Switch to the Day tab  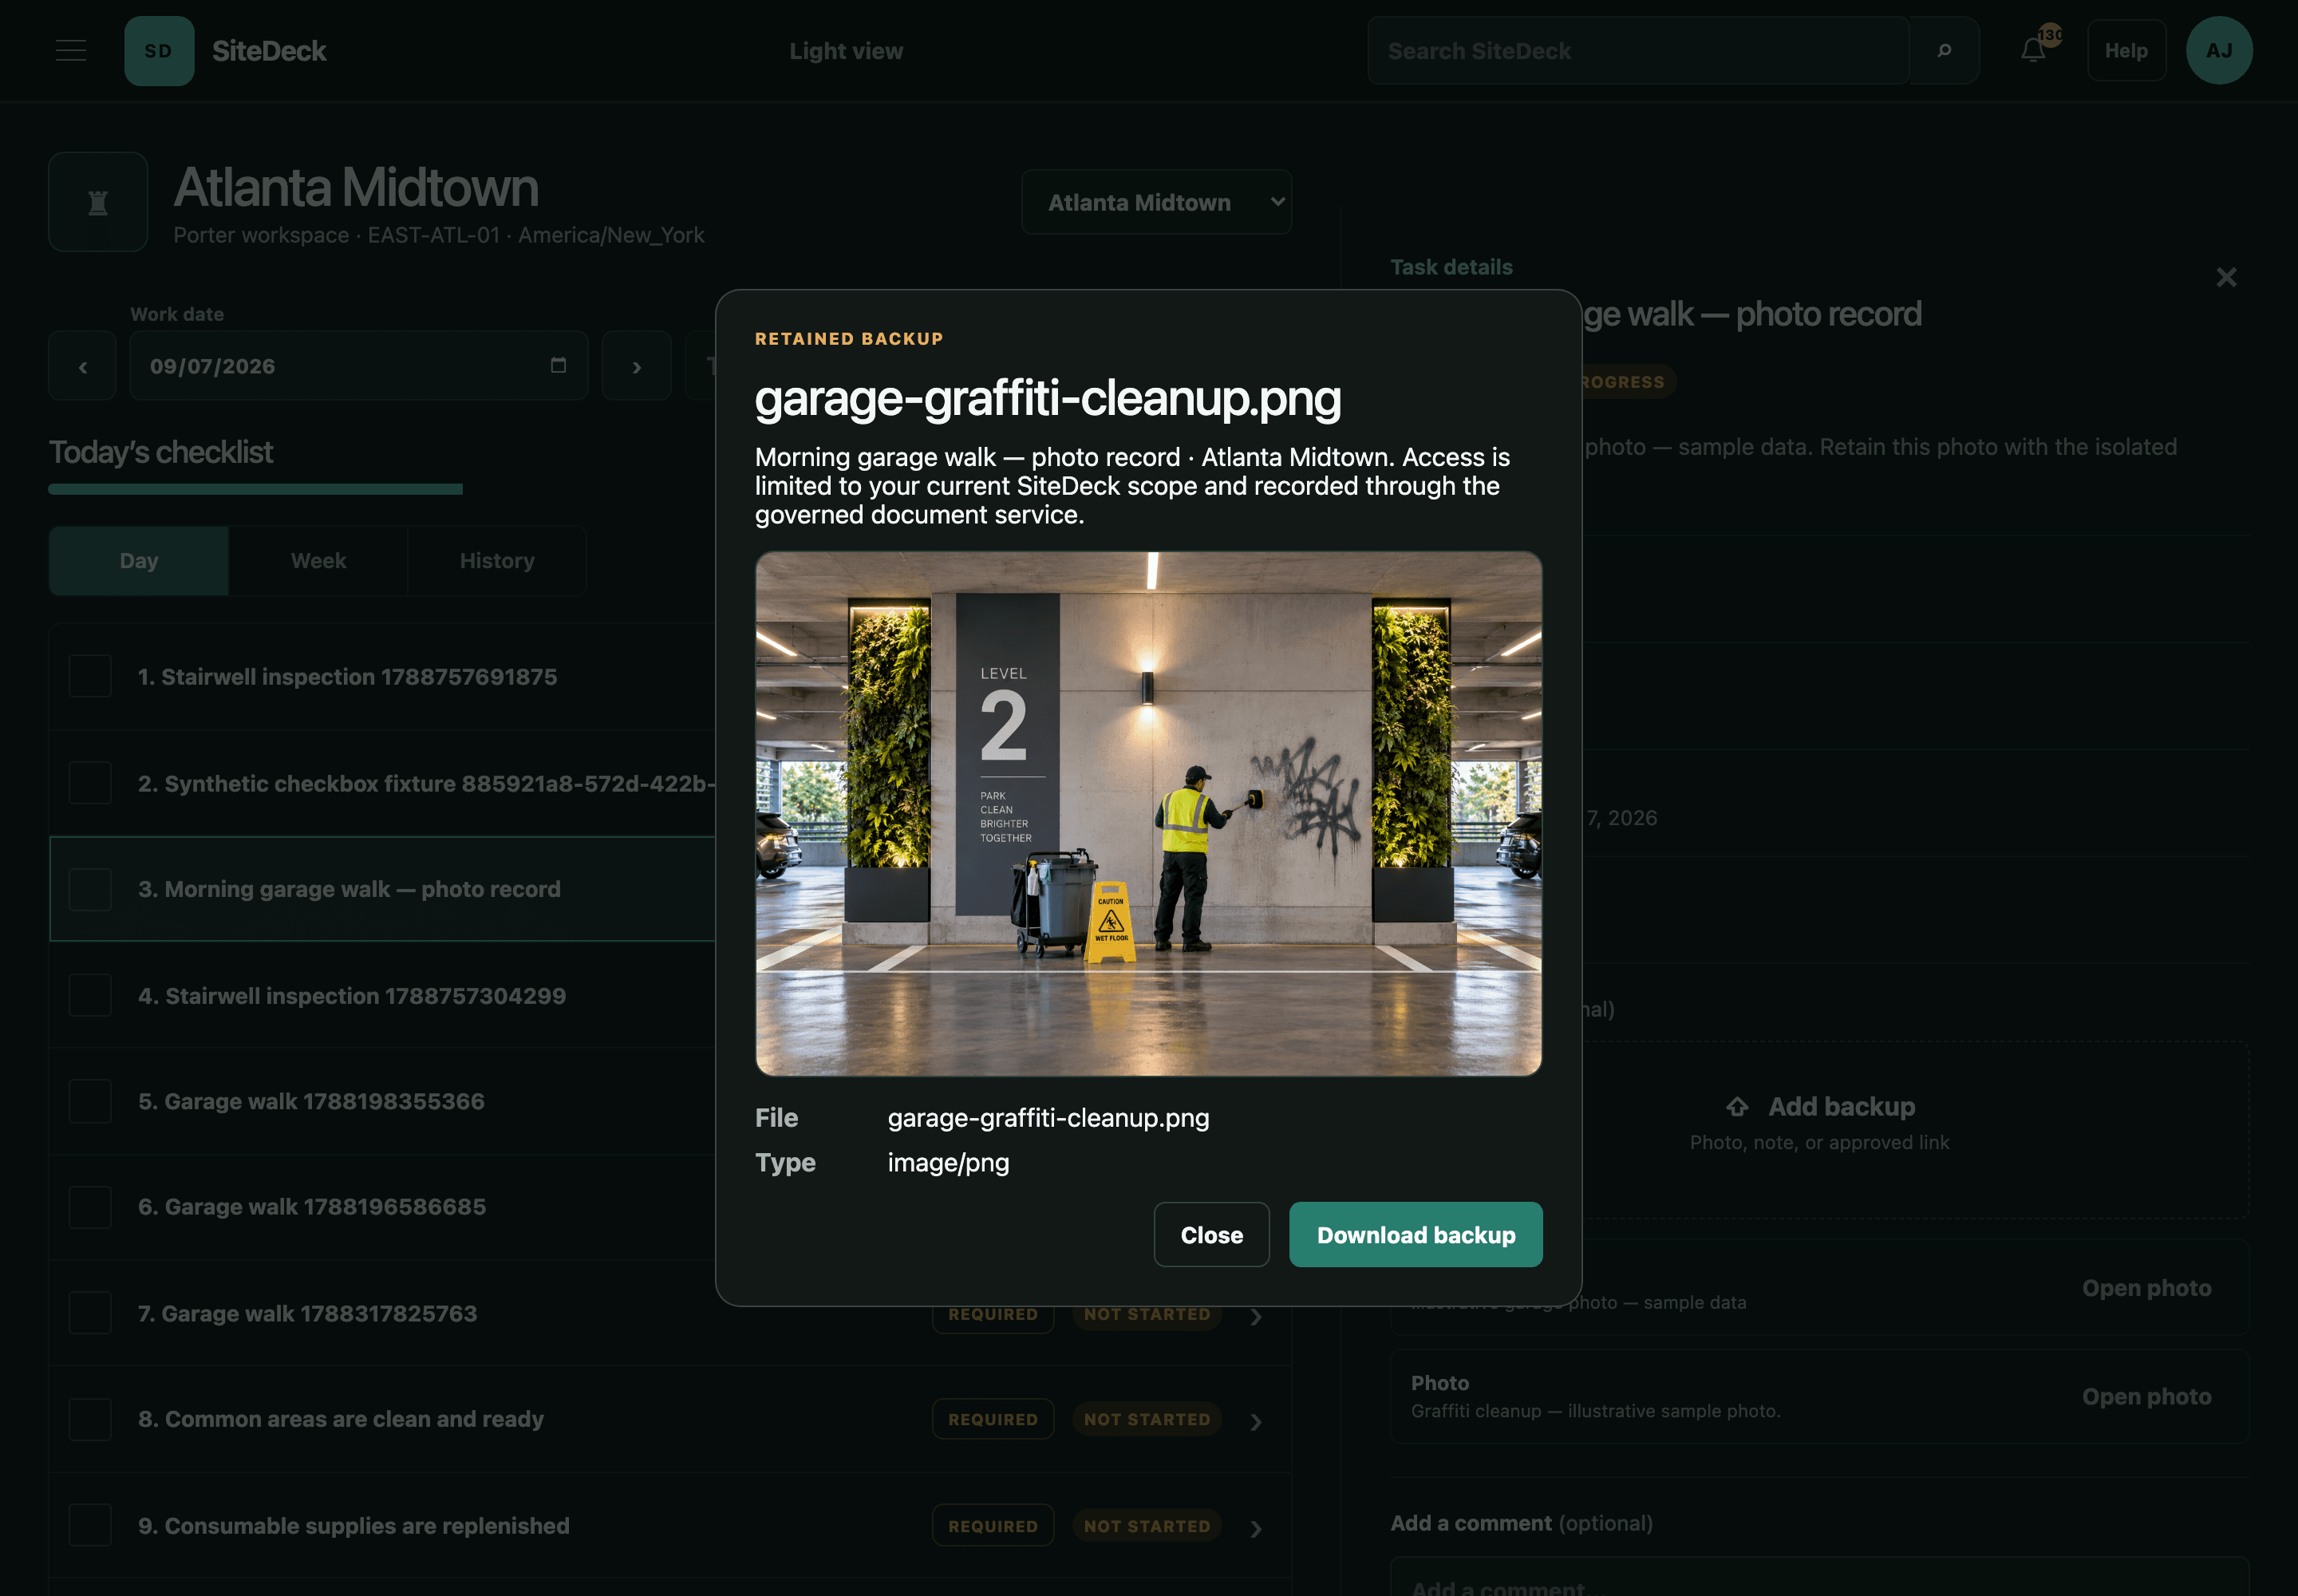click(x=139, y=561)
